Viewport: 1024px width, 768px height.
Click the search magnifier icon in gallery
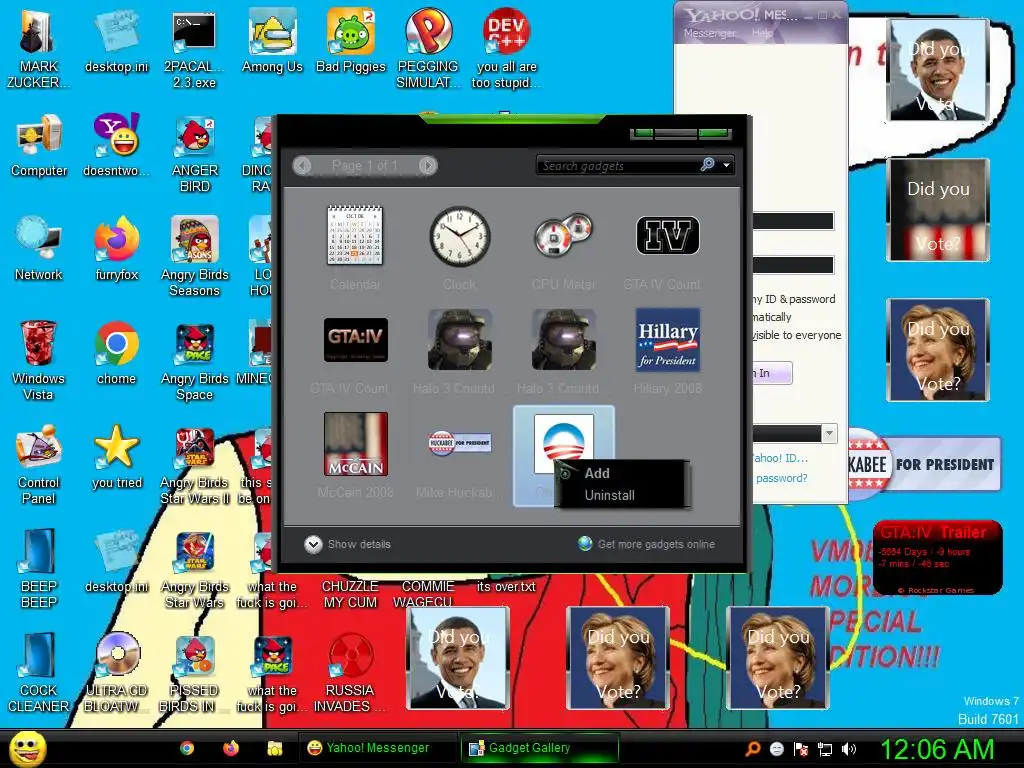707,165
